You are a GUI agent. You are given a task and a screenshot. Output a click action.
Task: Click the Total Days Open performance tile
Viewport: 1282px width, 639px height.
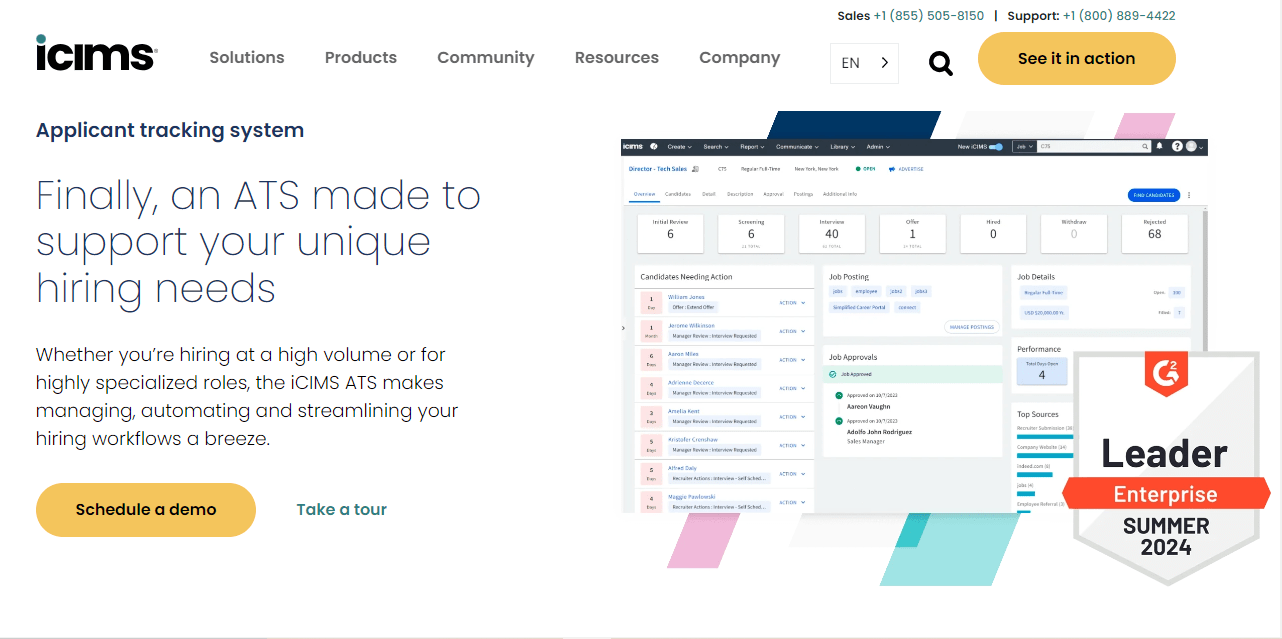tap(1042, 371)
